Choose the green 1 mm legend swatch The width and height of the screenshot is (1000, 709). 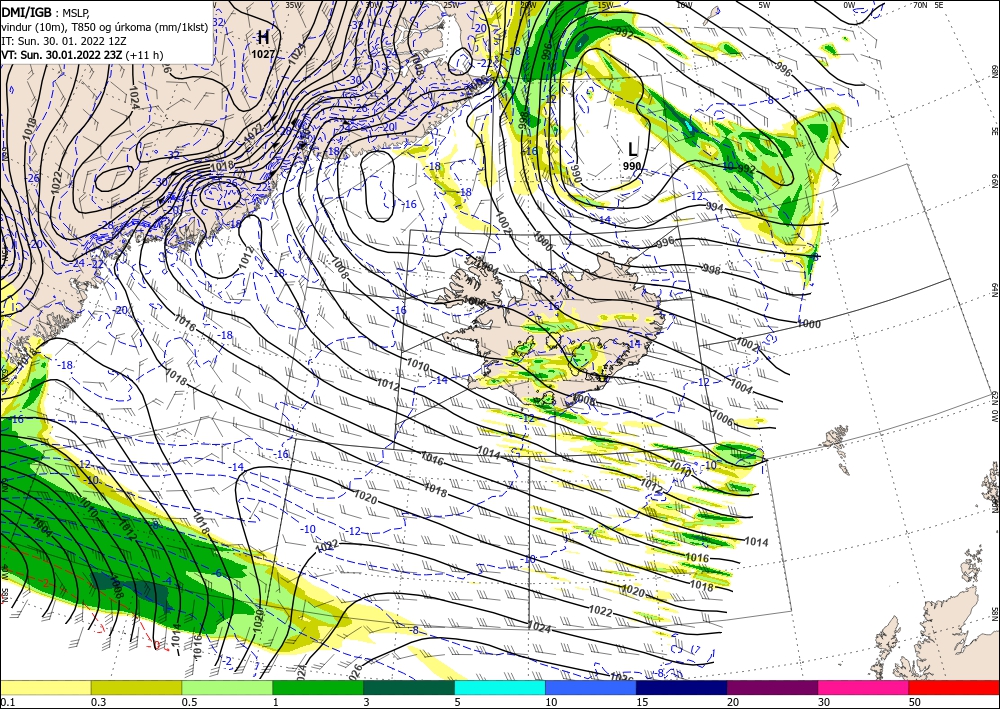(x=318, y=687)
